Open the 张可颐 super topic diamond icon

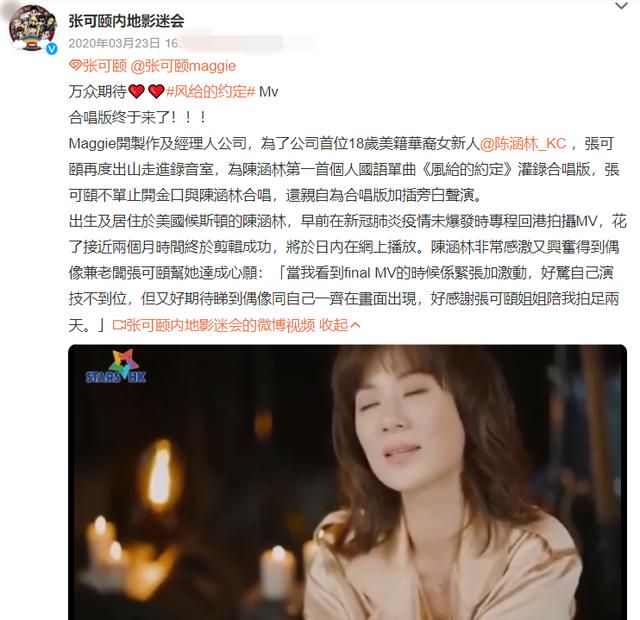(x=75, y=65)
